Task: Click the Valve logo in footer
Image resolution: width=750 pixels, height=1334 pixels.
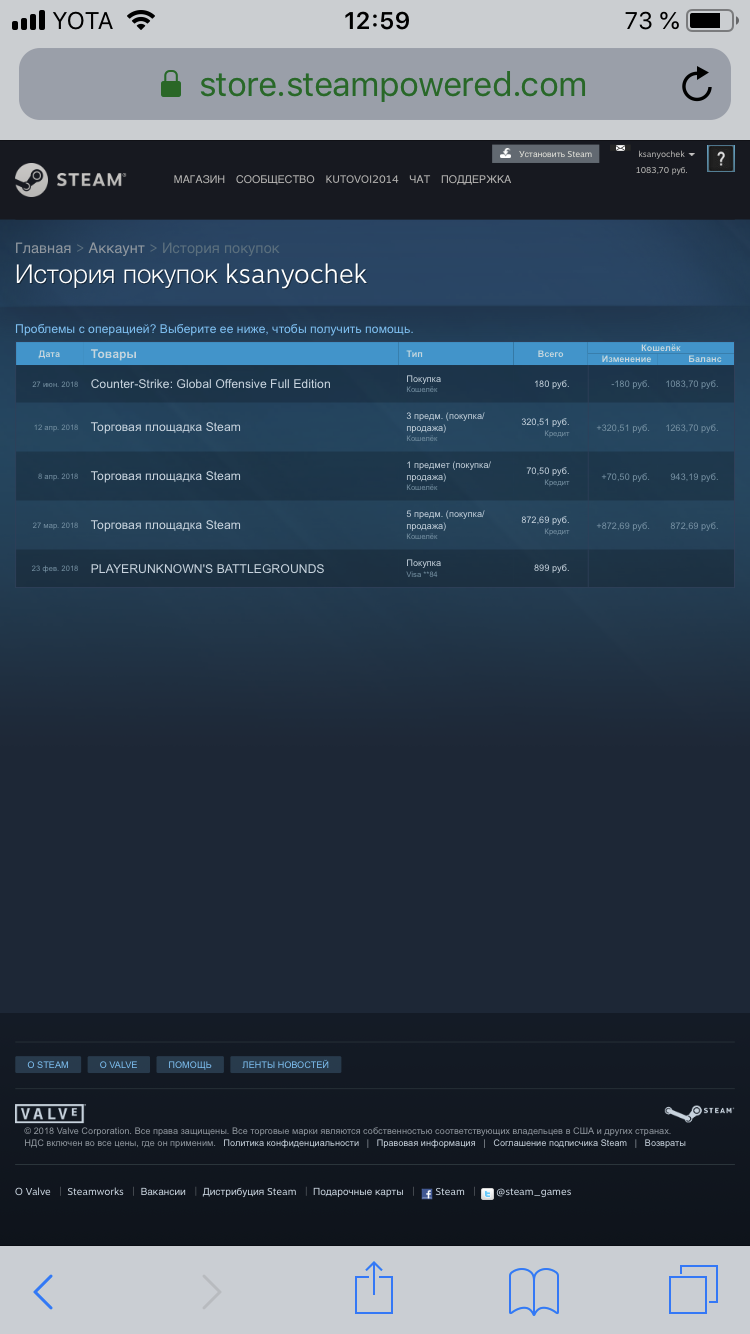Action: (50, 1113)
